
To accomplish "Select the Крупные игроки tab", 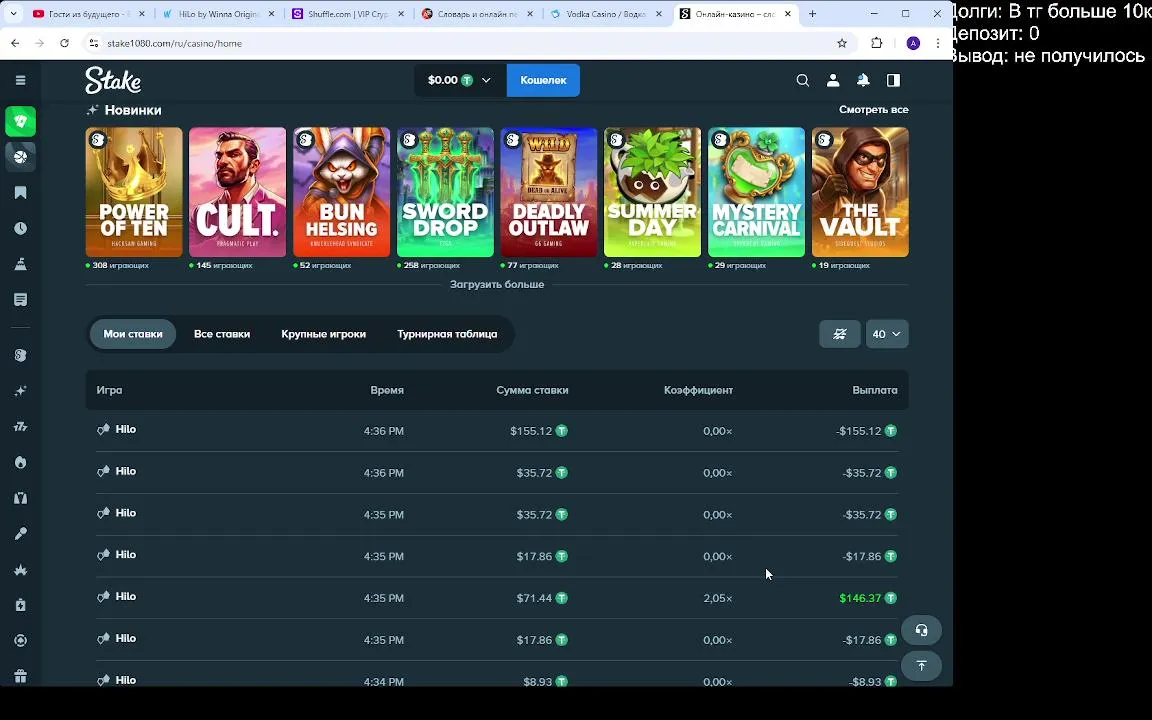I will (323, 334).
